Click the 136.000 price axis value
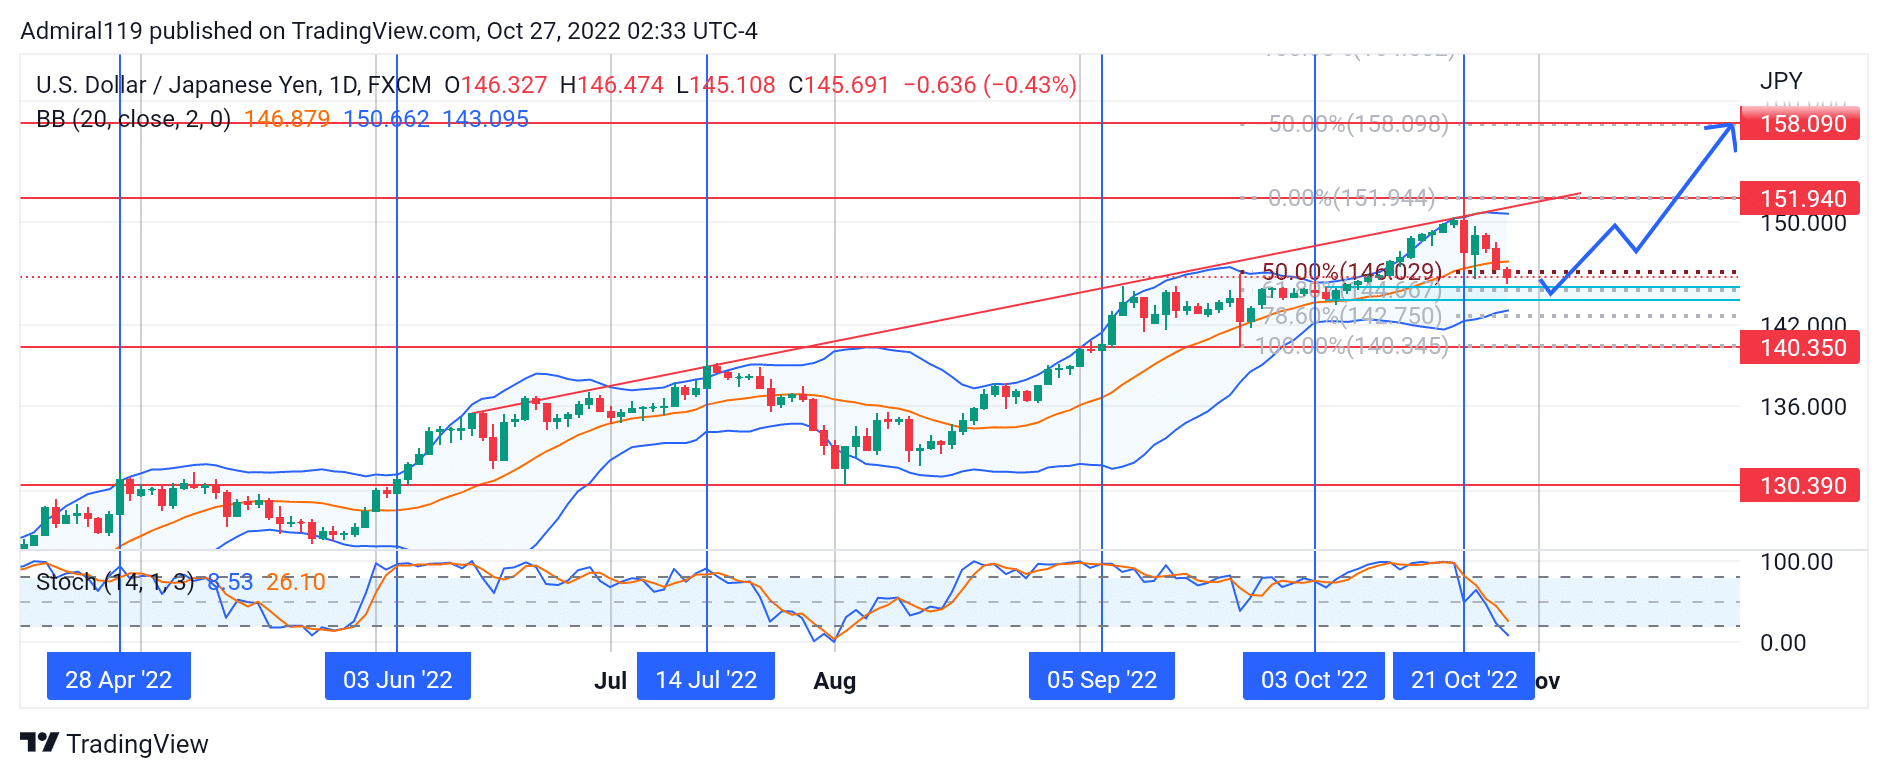 click(1803, 407)
